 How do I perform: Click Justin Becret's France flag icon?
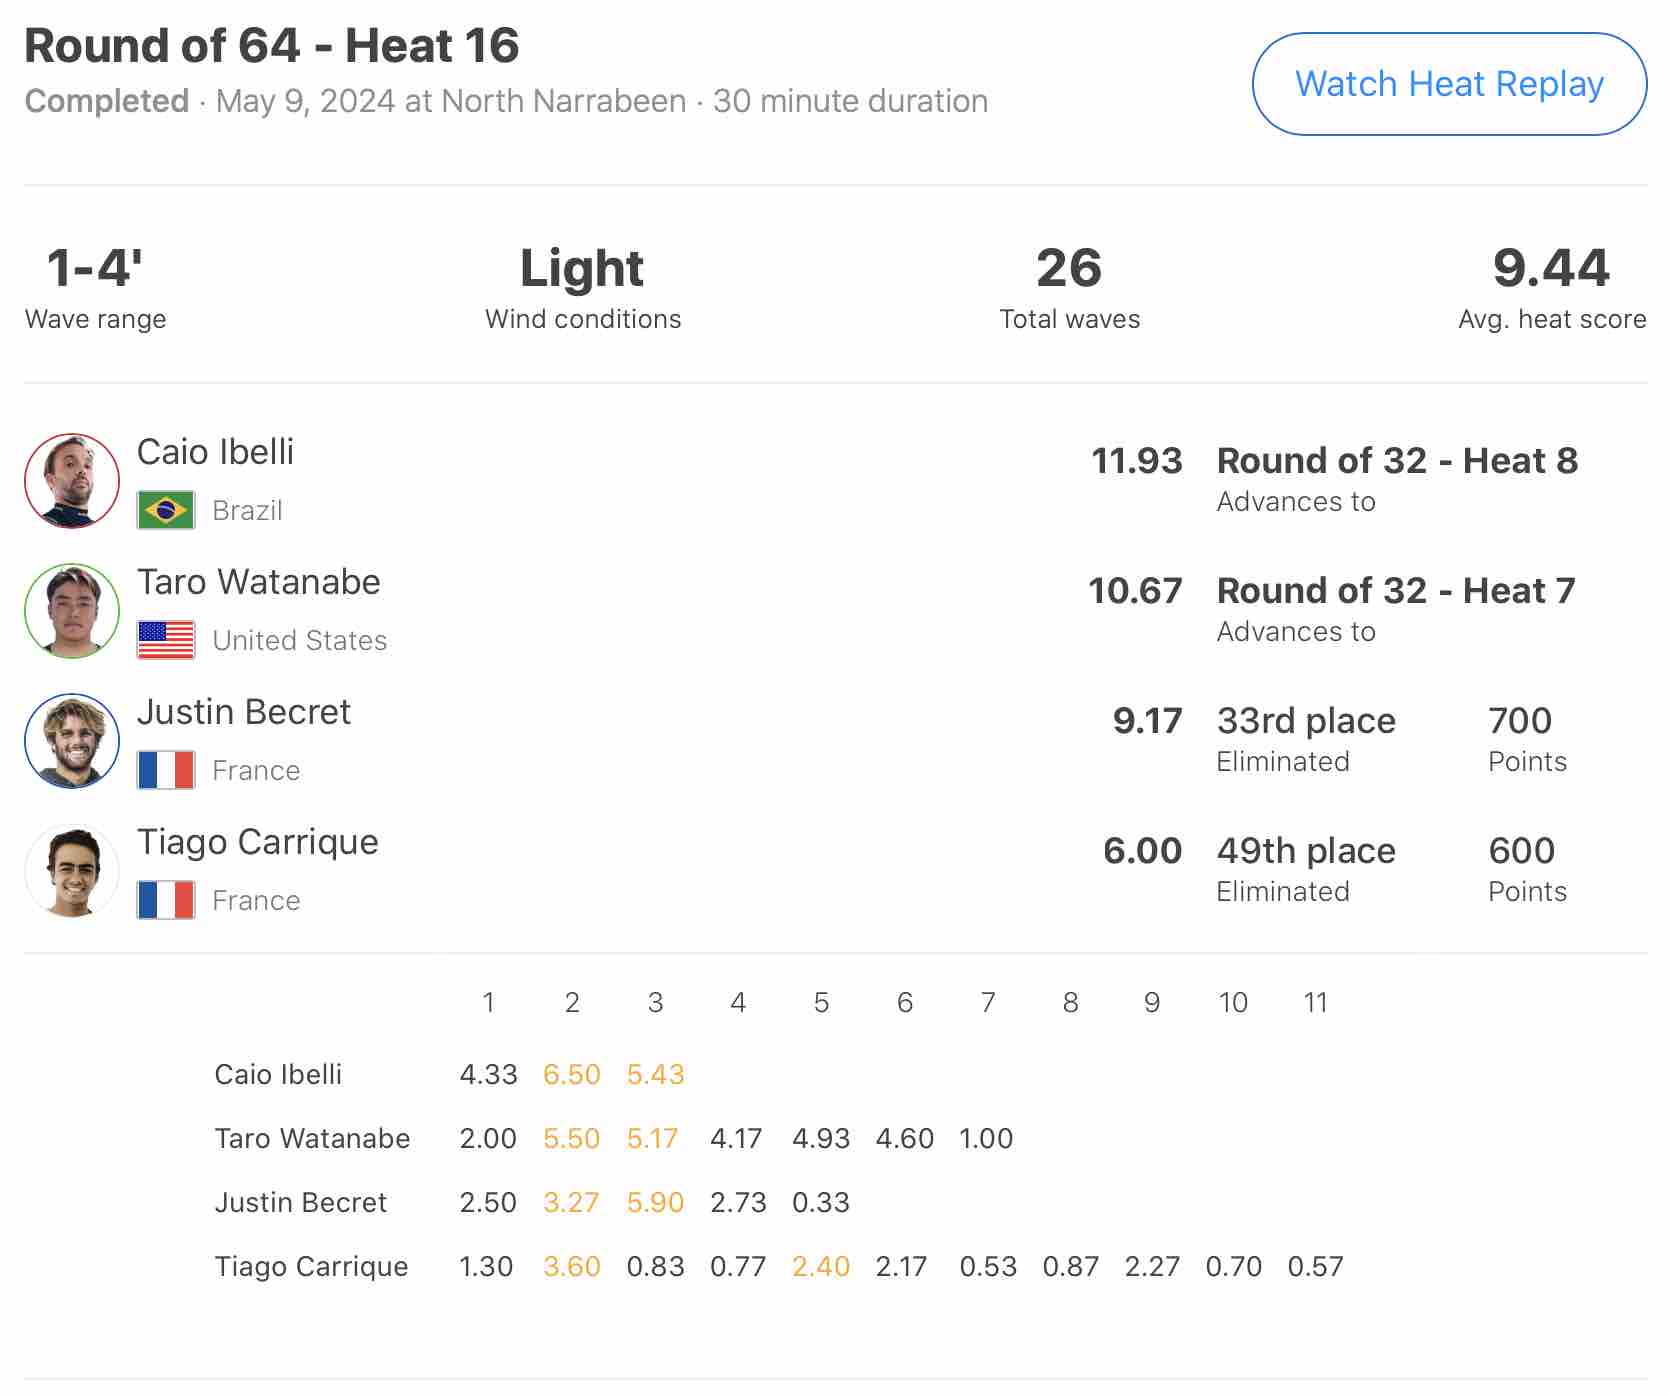point(166,770)
